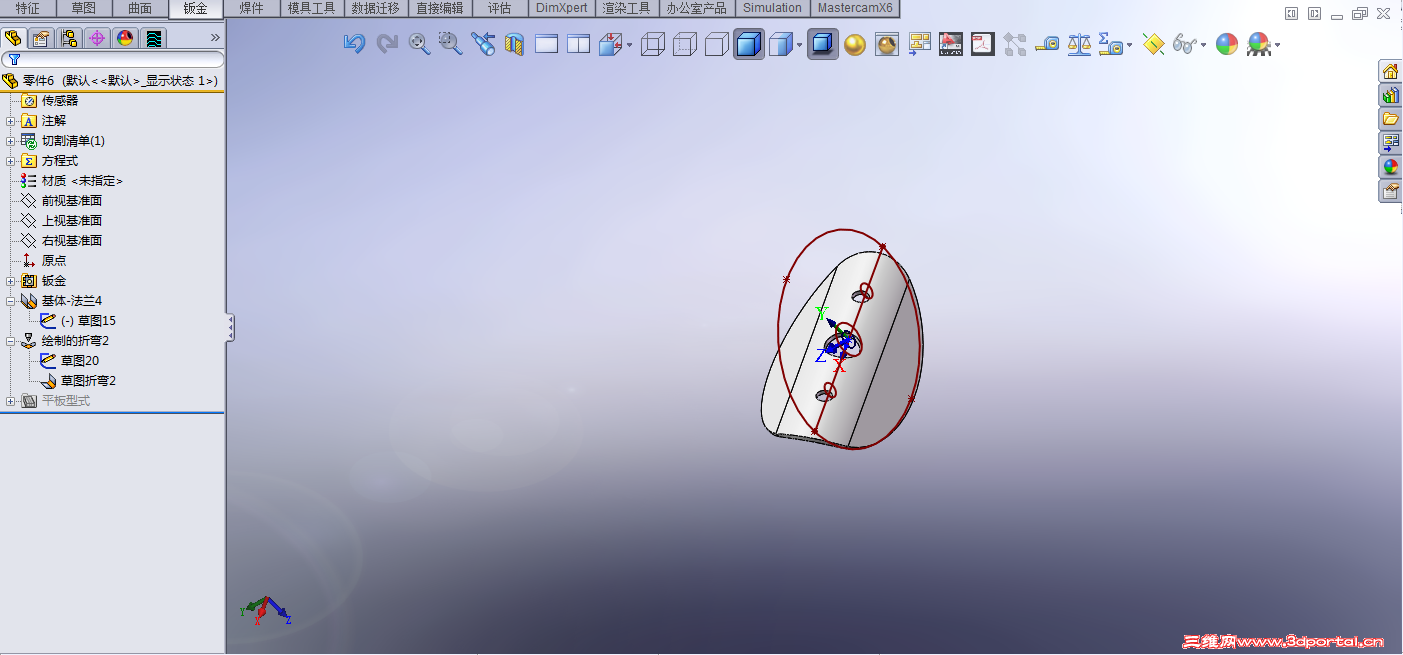Set display style to Wireframe

click(653, 44)
